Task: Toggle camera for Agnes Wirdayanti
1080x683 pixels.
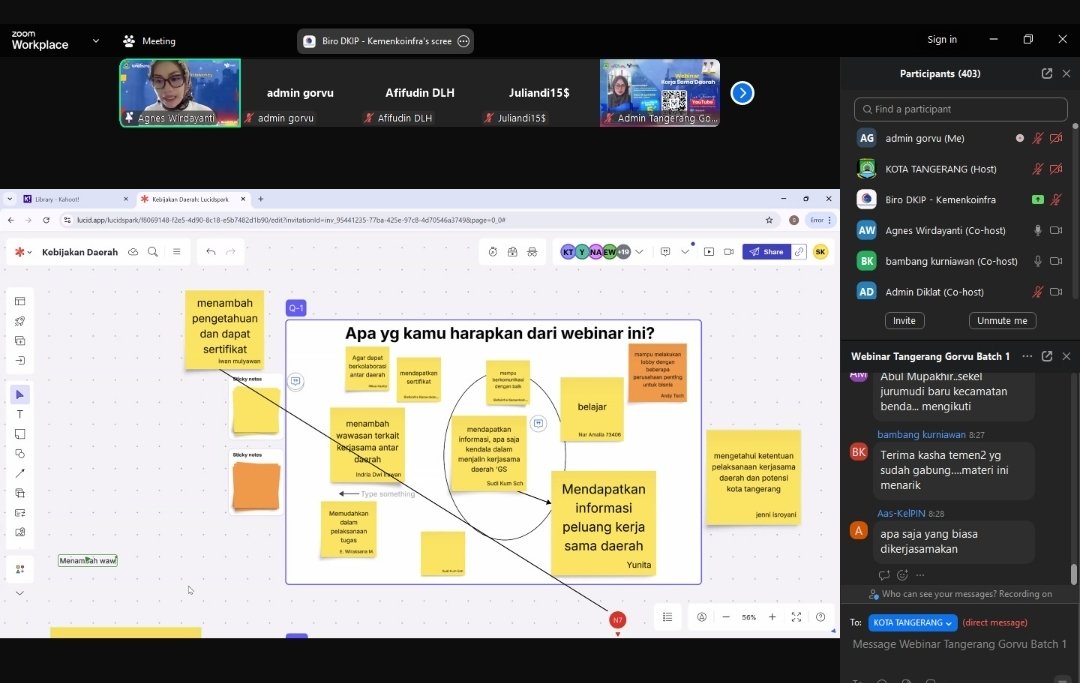Action: coord(1056,231)
